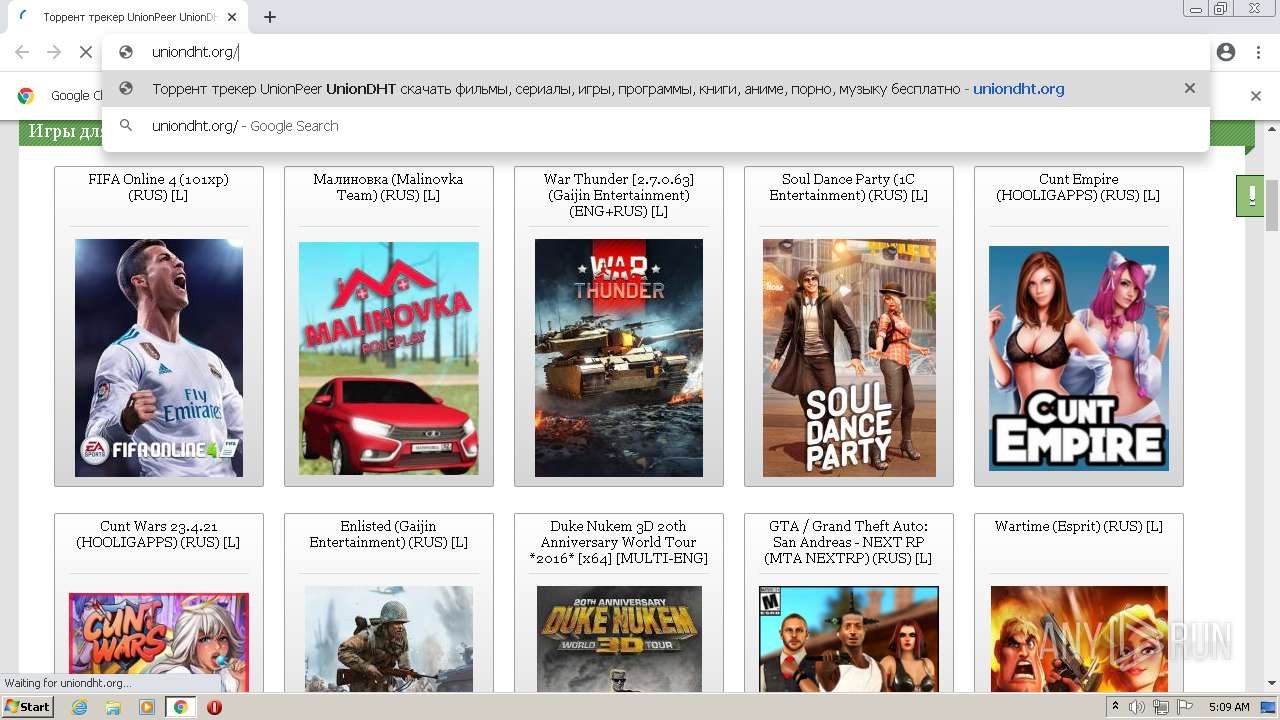This screenshot has width=1280, height=720.
Task: Open the Duke Nukem World Tour cover
Action: tap(619, 639)
